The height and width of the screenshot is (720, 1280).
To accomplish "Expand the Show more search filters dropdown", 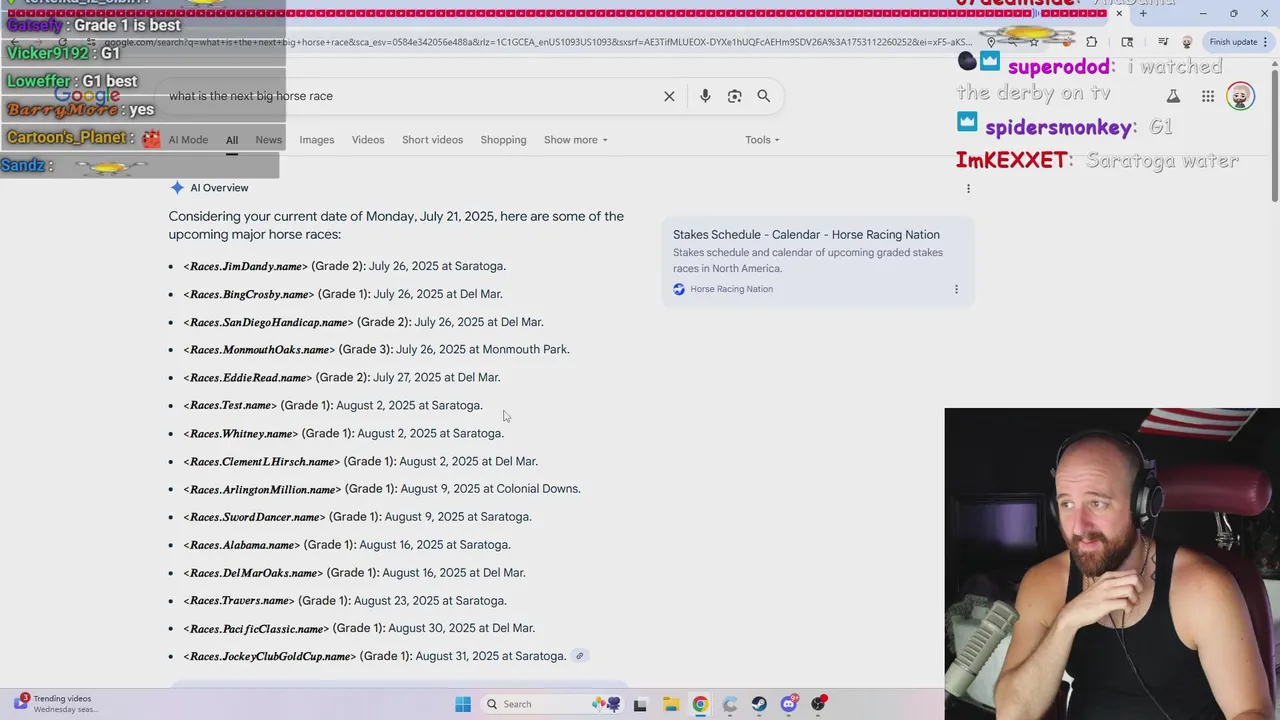I will pyautogui.click(x=575, y=140).
